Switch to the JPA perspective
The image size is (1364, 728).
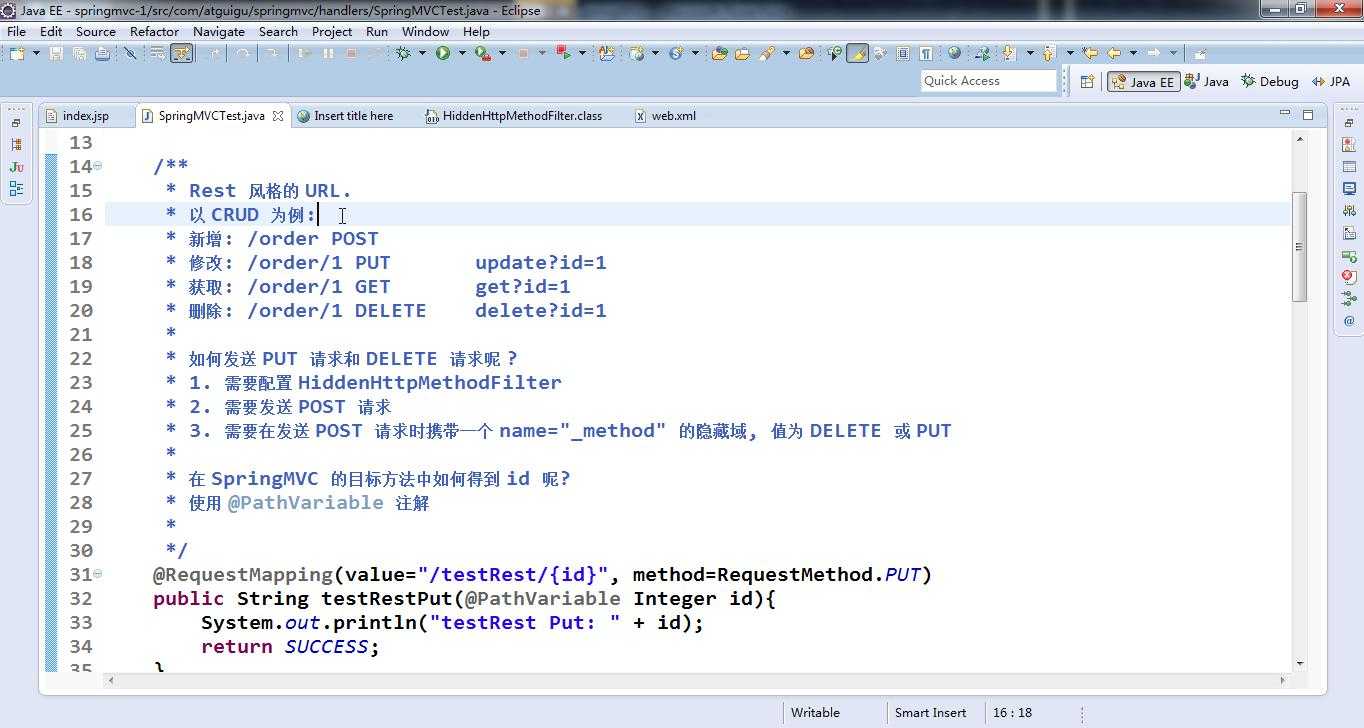(1330, 82)
